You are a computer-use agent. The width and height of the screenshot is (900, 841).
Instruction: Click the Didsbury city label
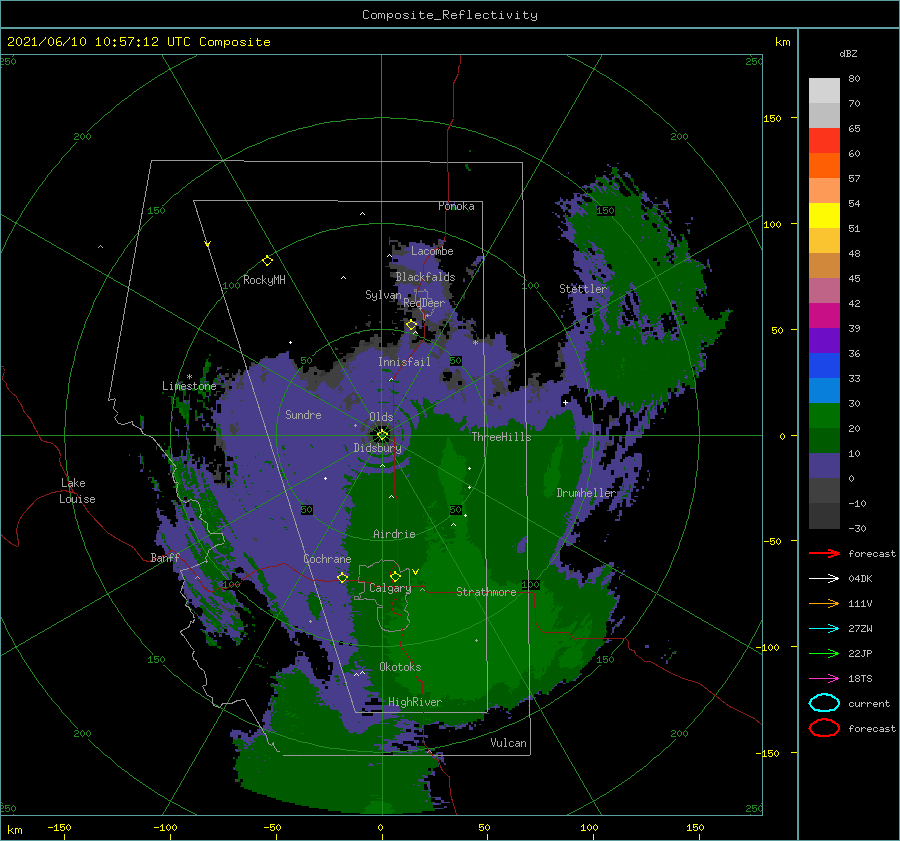[x=377, y=448]
